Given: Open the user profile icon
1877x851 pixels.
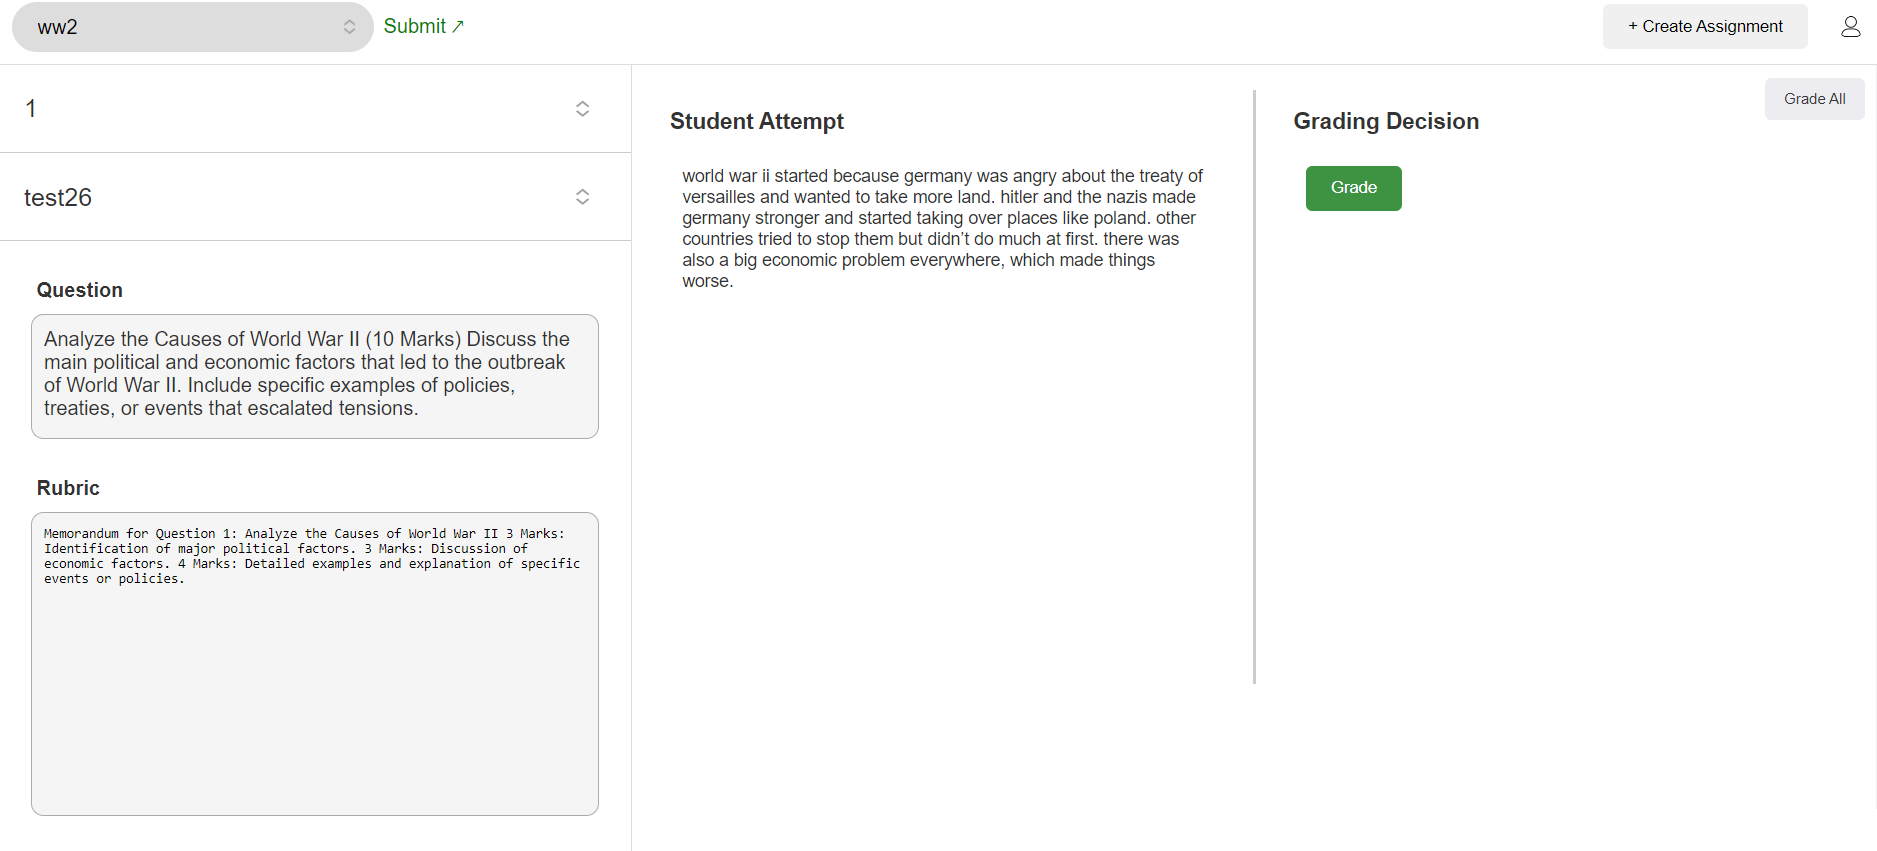Looking at the screenshot, I should tap(1850, 27).
